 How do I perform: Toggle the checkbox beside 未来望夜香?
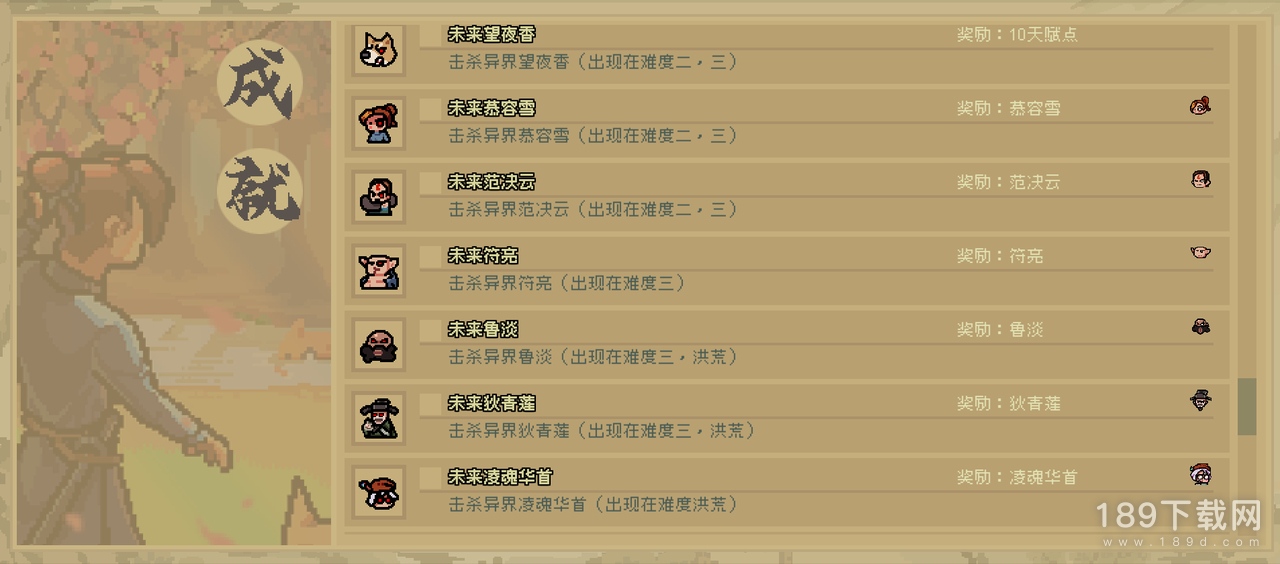pyautogui.click(x=430, y=35)
